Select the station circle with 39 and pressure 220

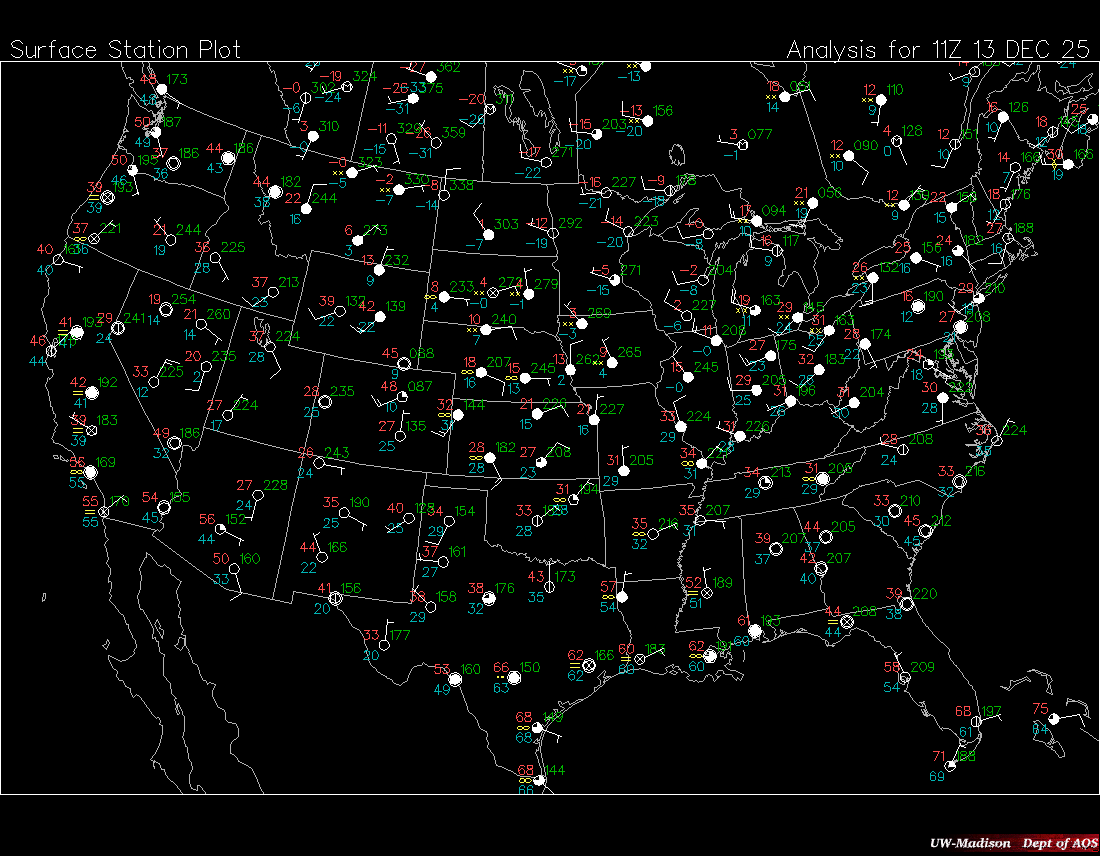click(907, 603)
